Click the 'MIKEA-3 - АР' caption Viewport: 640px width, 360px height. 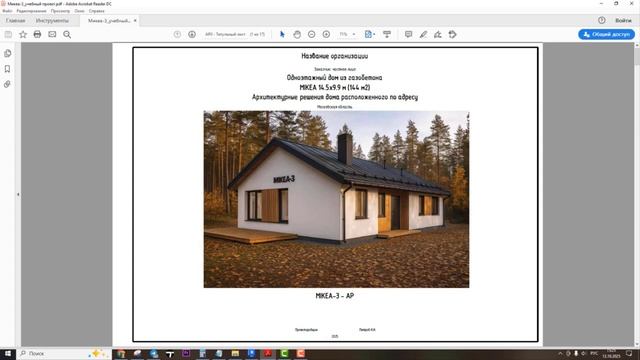pos(335,296)
